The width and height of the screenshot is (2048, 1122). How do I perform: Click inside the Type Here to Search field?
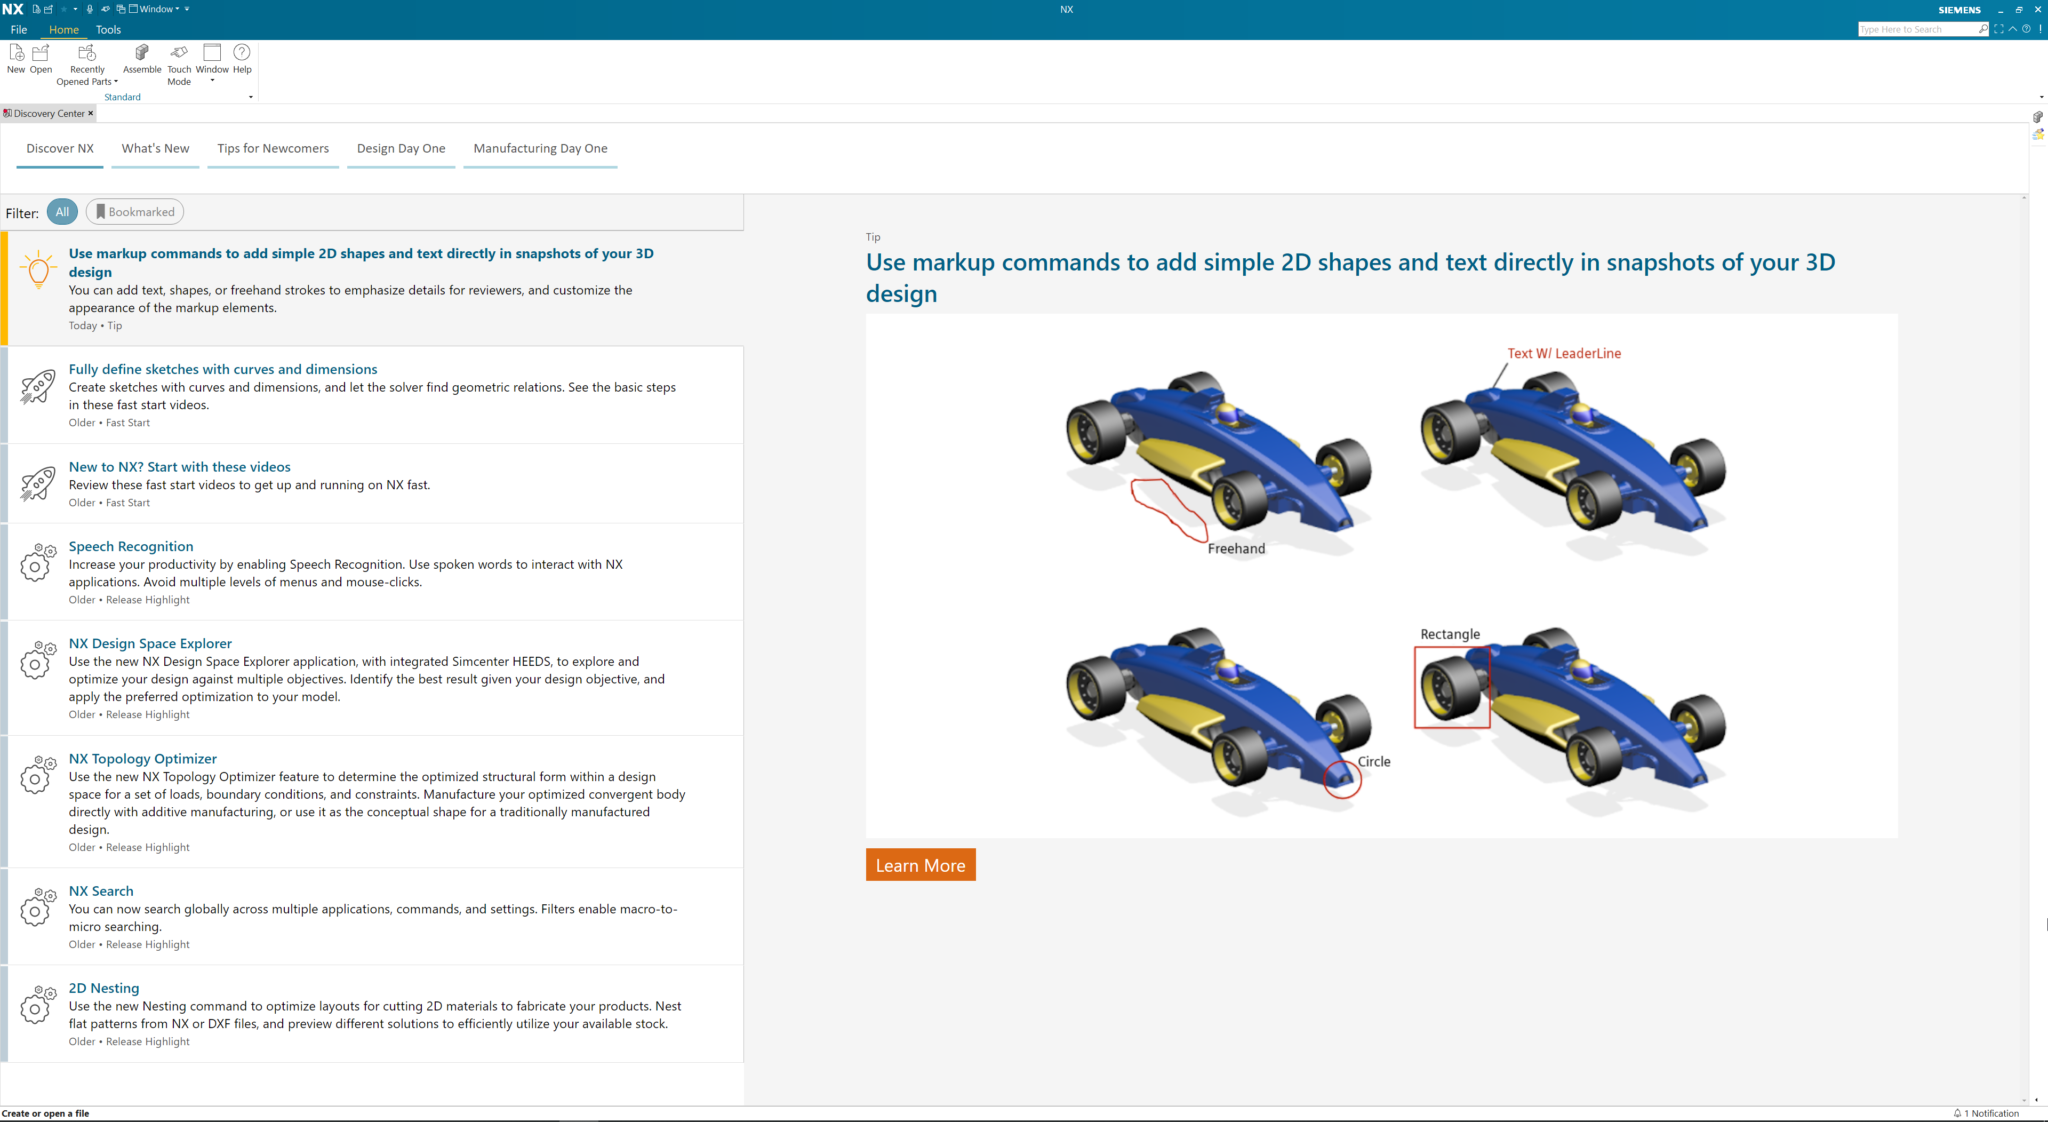click(x=1920, y=28)
